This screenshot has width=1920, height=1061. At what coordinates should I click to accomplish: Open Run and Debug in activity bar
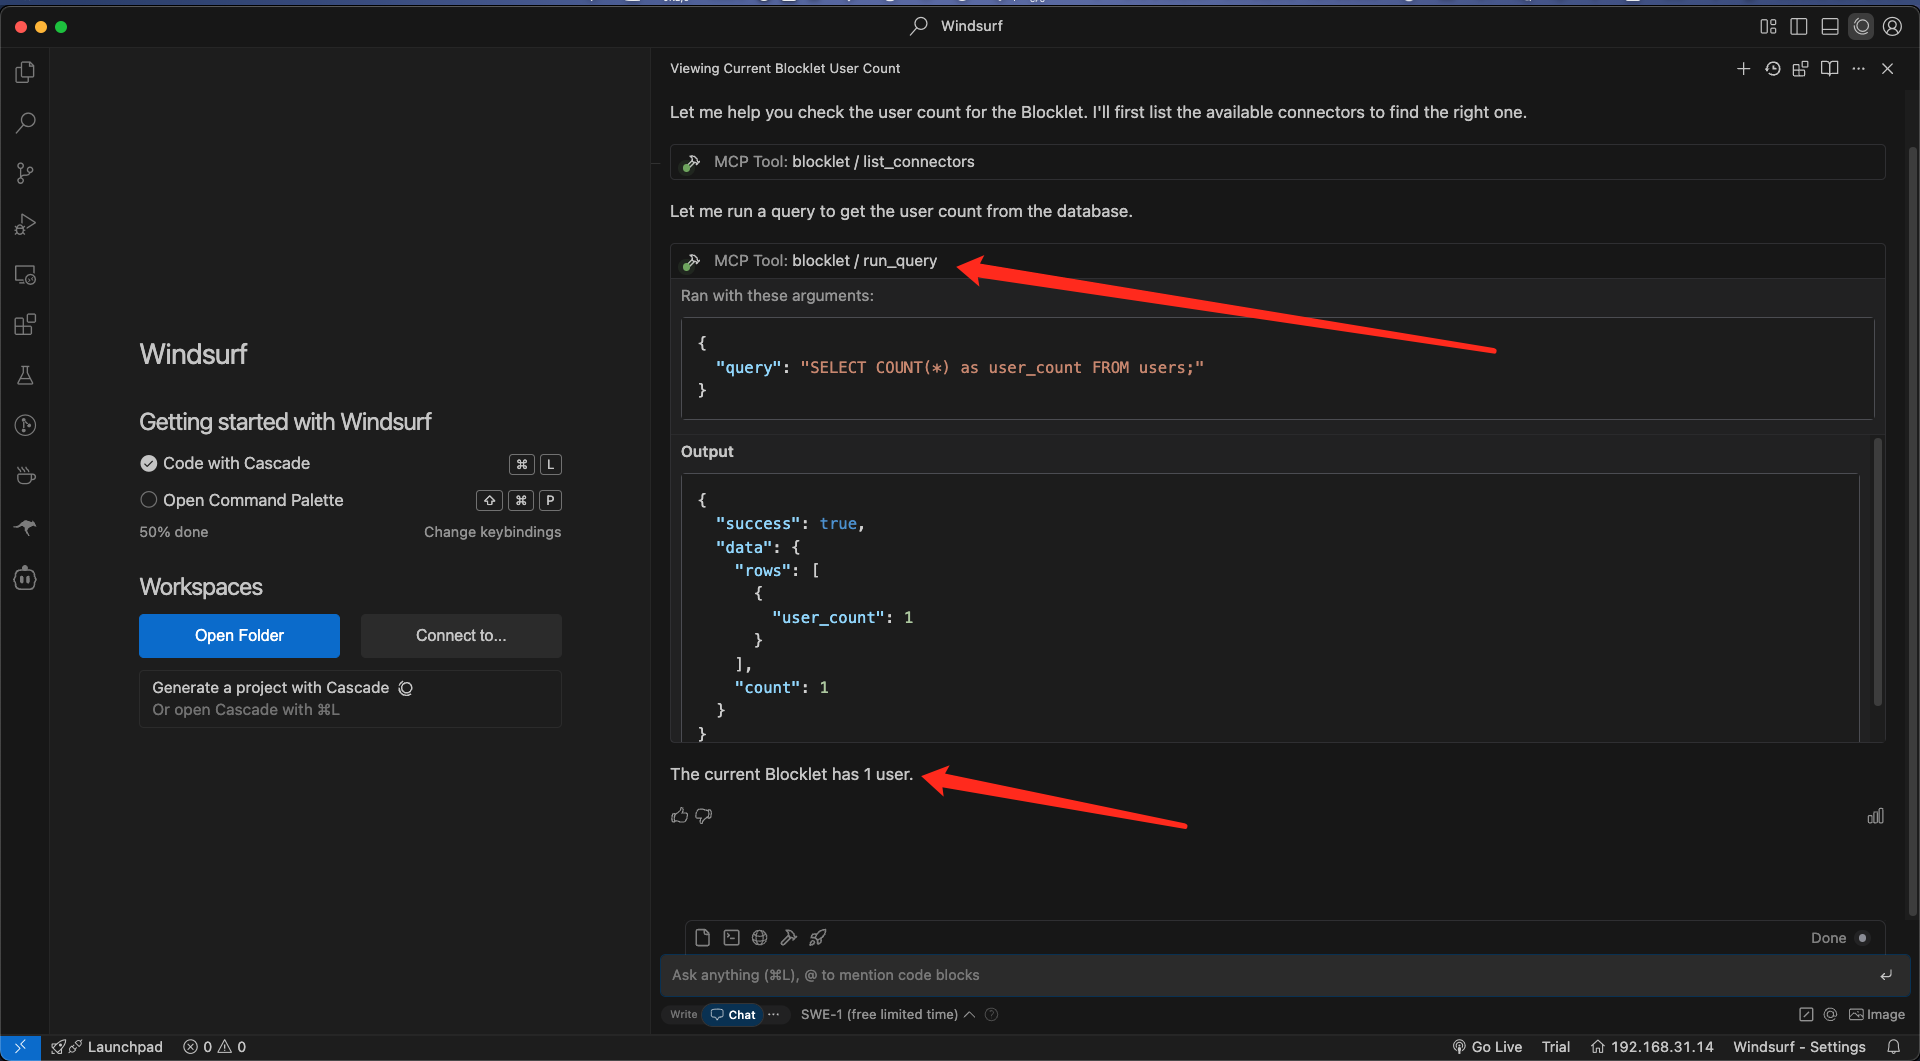click(25, 224)
